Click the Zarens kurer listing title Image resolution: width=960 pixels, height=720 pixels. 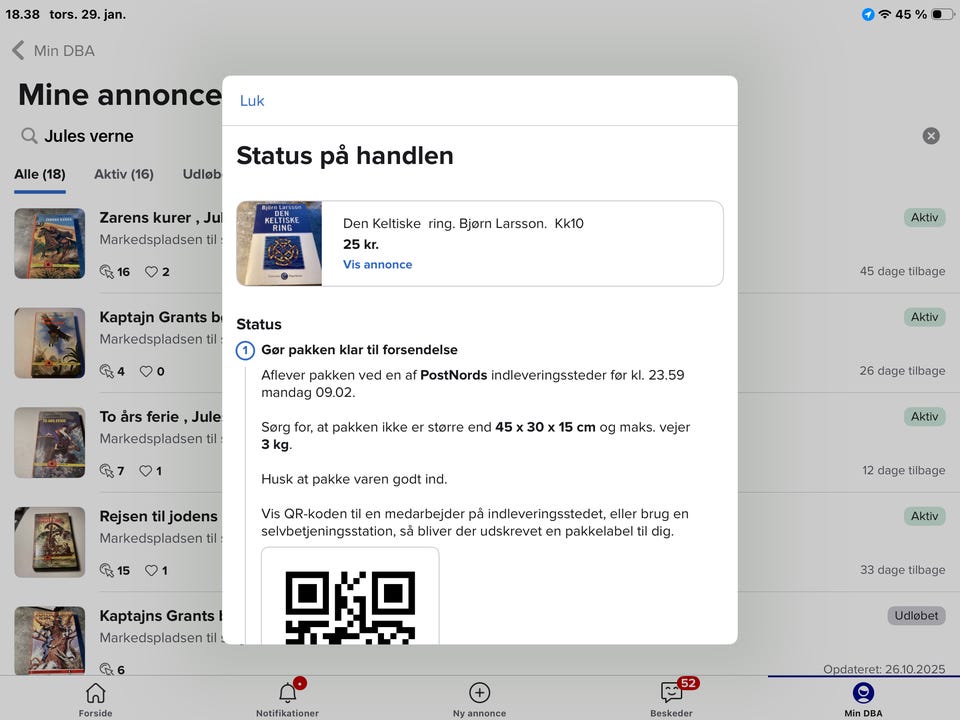coord(160,217)
